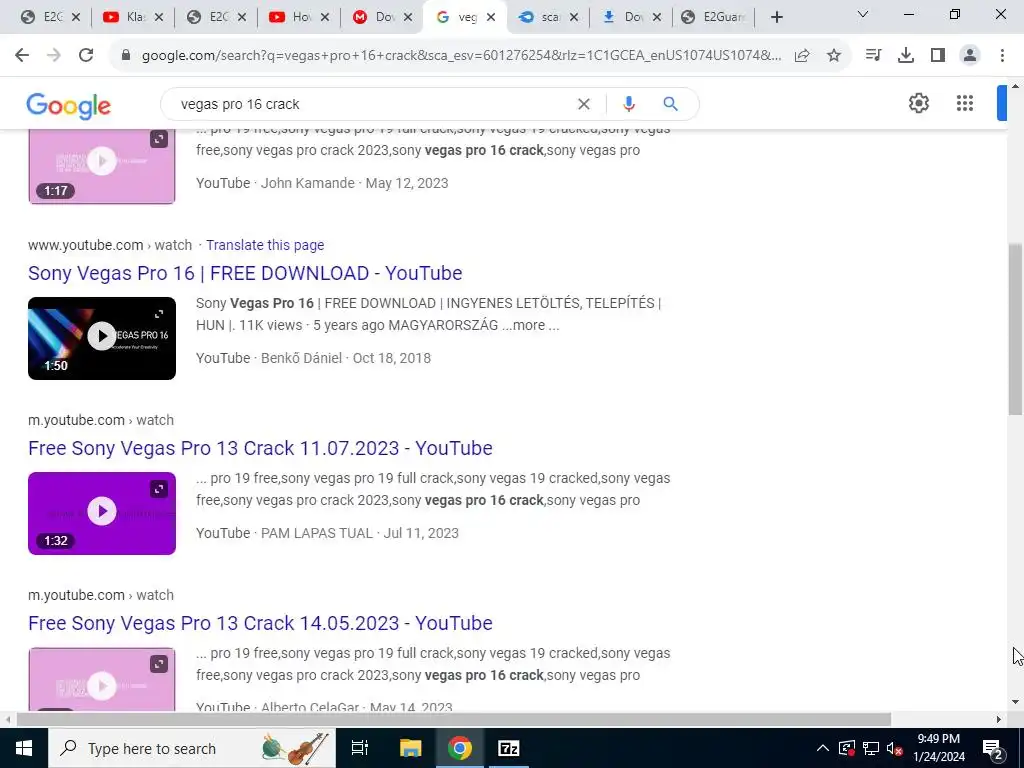
Task: Open Chrome profile avatar
Action: (x=970, y=56)
